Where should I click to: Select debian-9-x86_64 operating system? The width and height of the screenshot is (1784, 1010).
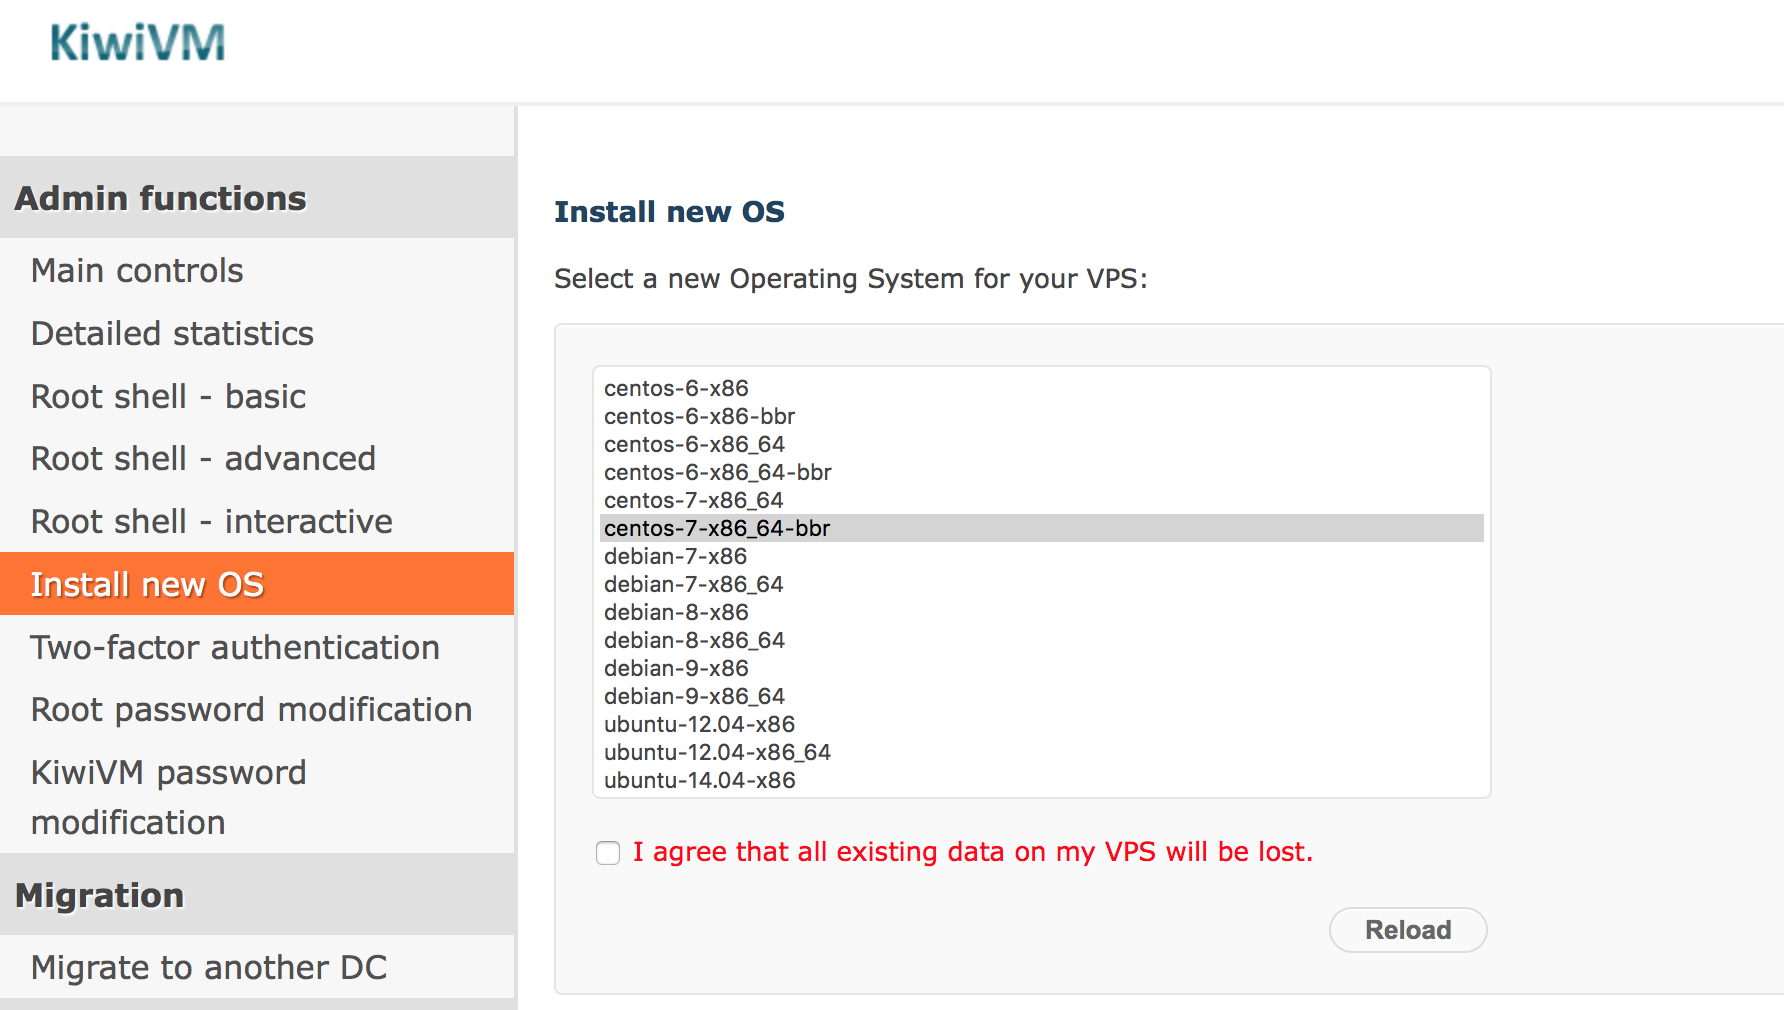(x=694, y=696)
